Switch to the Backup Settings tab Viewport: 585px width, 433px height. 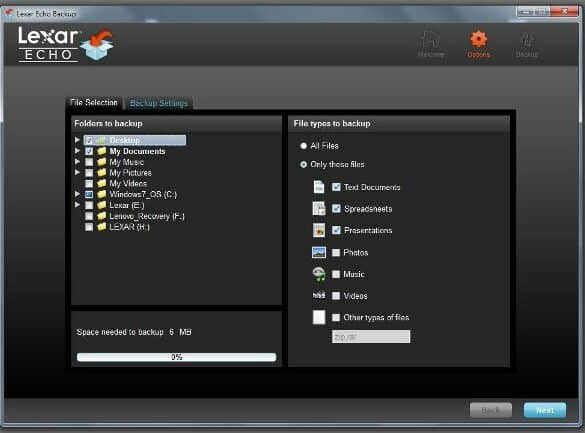(x=159, y=103)
